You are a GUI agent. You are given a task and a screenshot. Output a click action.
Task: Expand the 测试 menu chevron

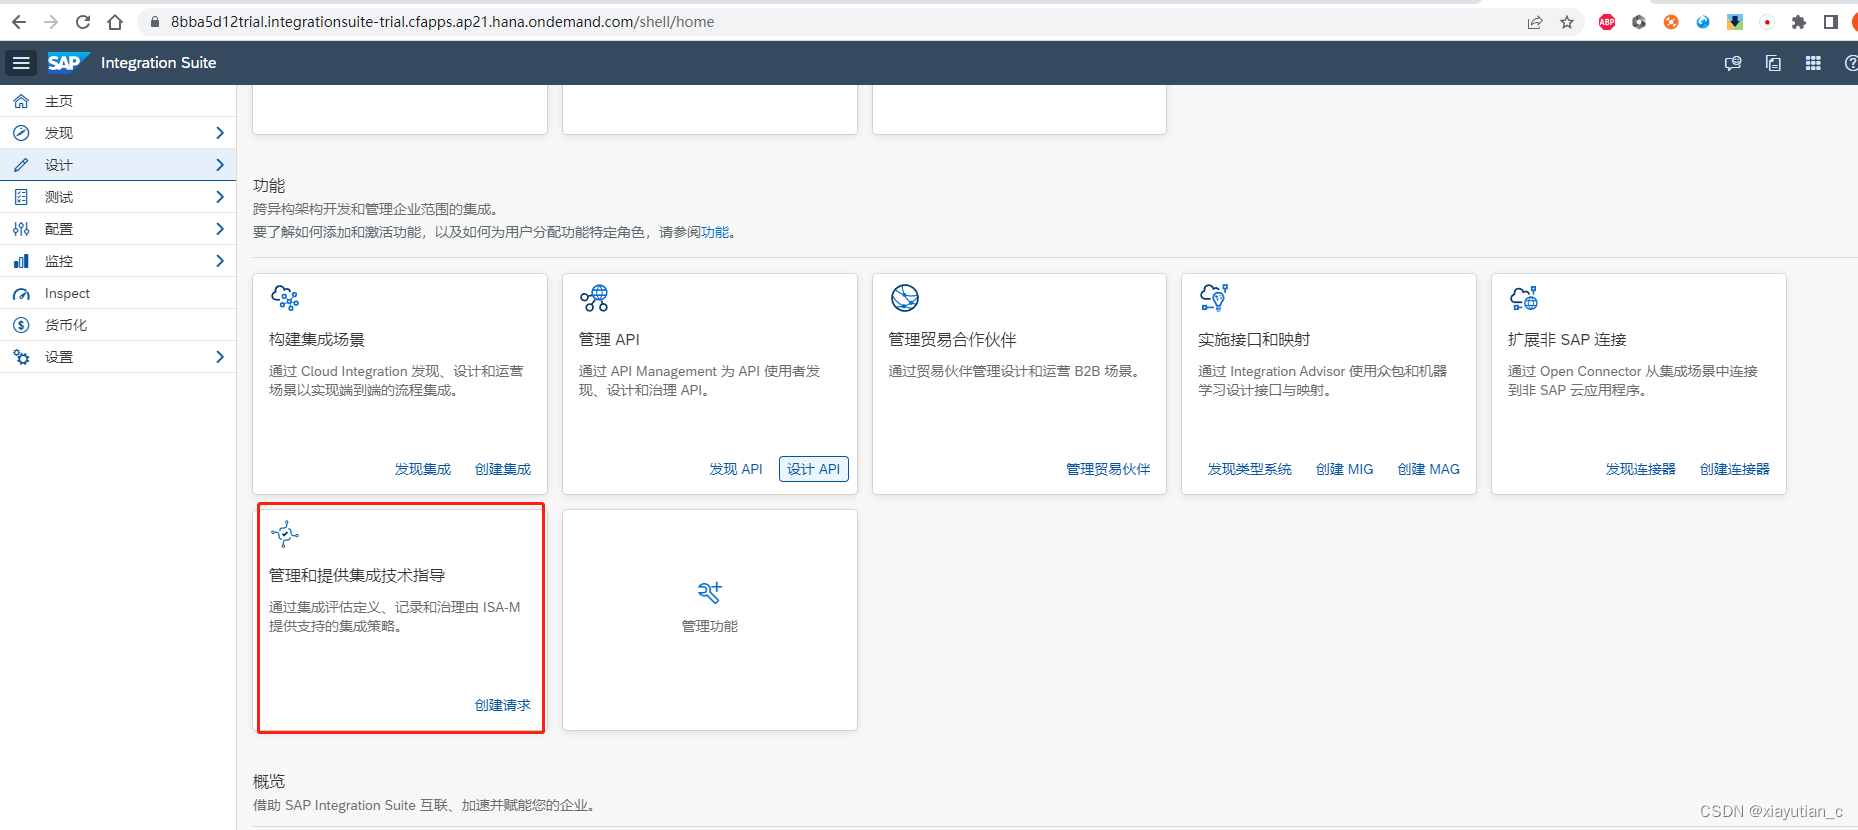click(x=220, y=197)
